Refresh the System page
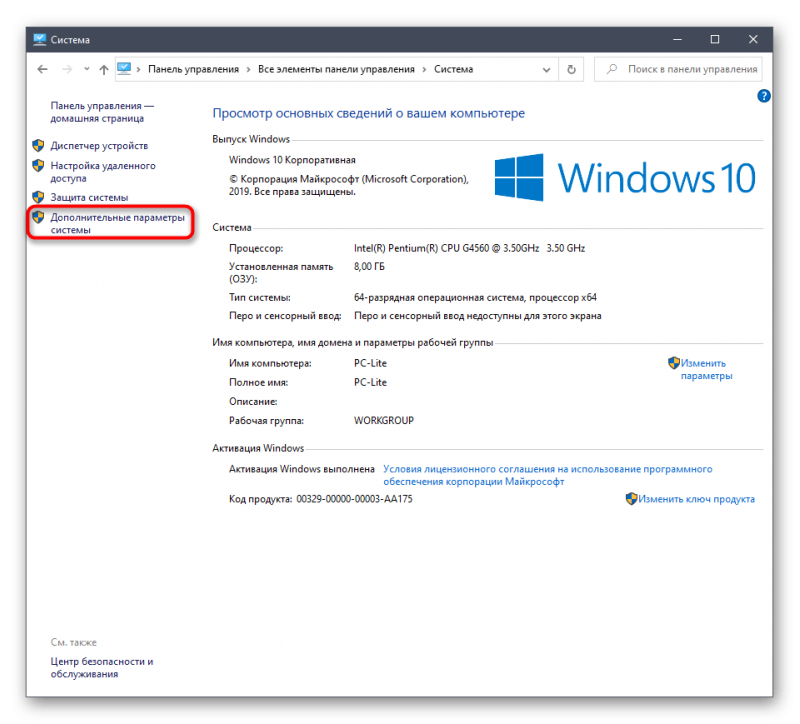 (571, 69)
